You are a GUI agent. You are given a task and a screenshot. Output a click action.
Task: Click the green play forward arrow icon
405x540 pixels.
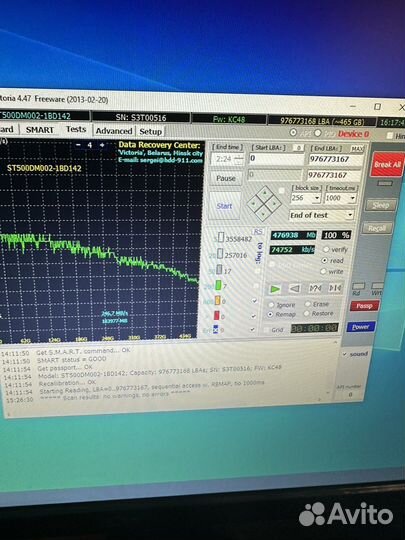[275, 289]
